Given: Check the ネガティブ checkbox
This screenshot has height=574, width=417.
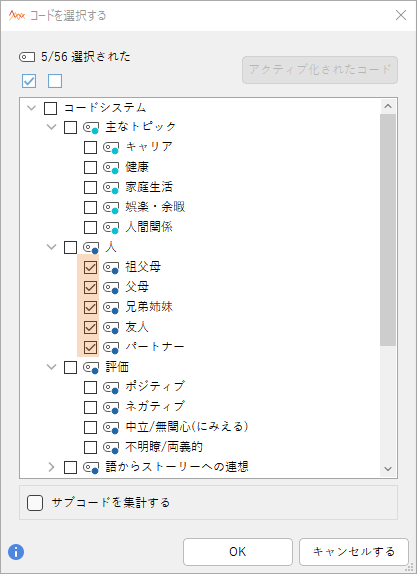Looking at the screenshot, I should (x=90, y=407).
